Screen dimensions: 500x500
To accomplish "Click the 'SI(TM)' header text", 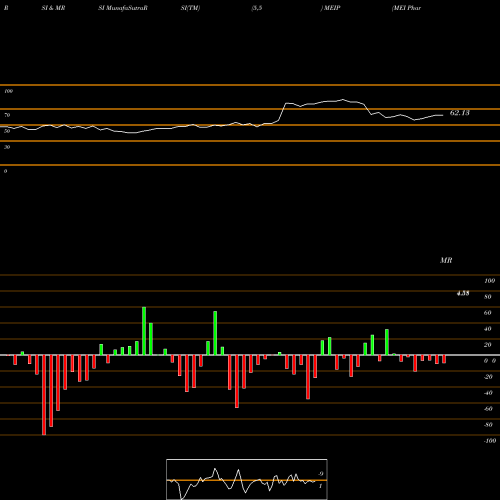I will tap(190, 8).
